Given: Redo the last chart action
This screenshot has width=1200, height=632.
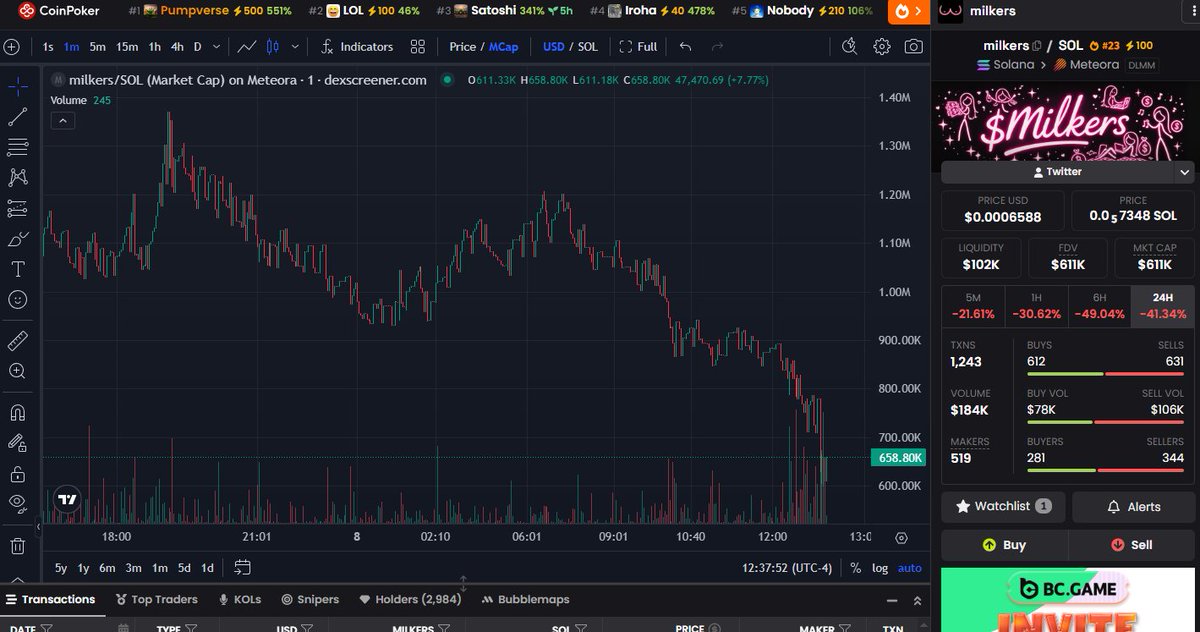Looking at the screenshot, I should 717,47.
